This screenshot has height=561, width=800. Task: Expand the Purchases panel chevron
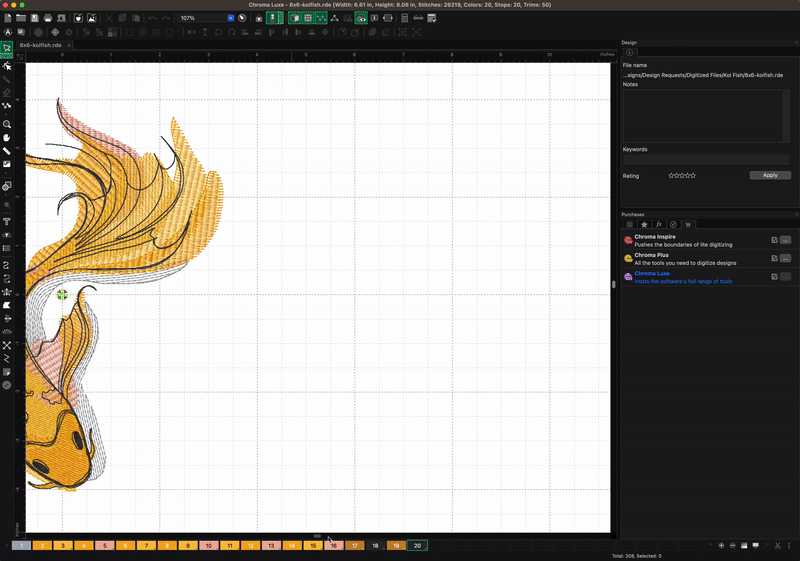point(796,214)
